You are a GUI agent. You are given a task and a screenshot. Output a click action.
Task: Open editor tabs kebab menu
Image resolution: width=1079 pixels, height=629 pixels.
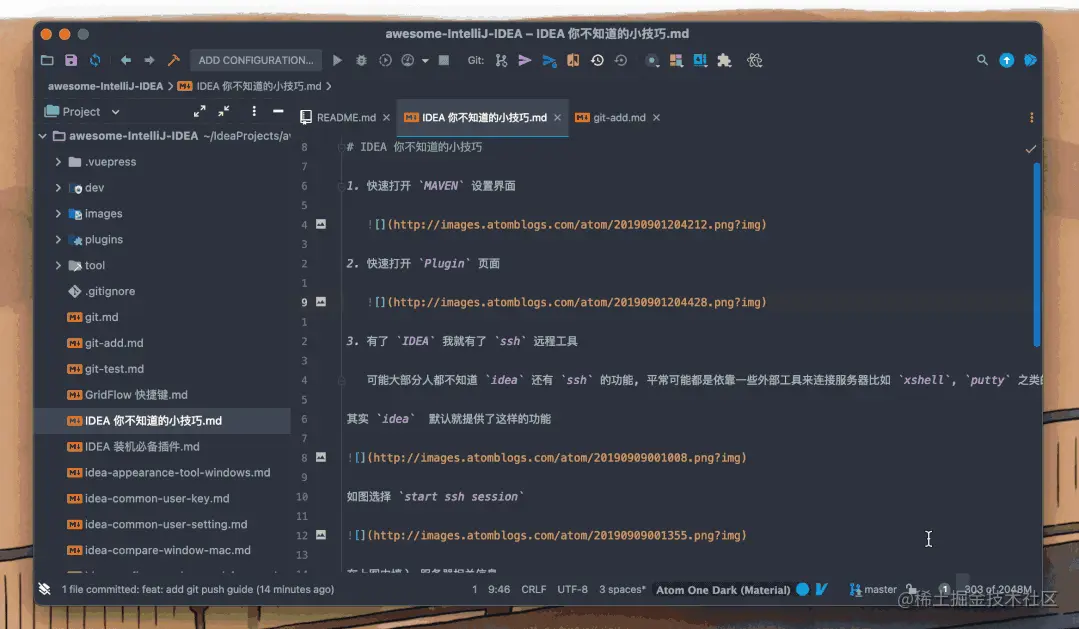(1031, 118)
